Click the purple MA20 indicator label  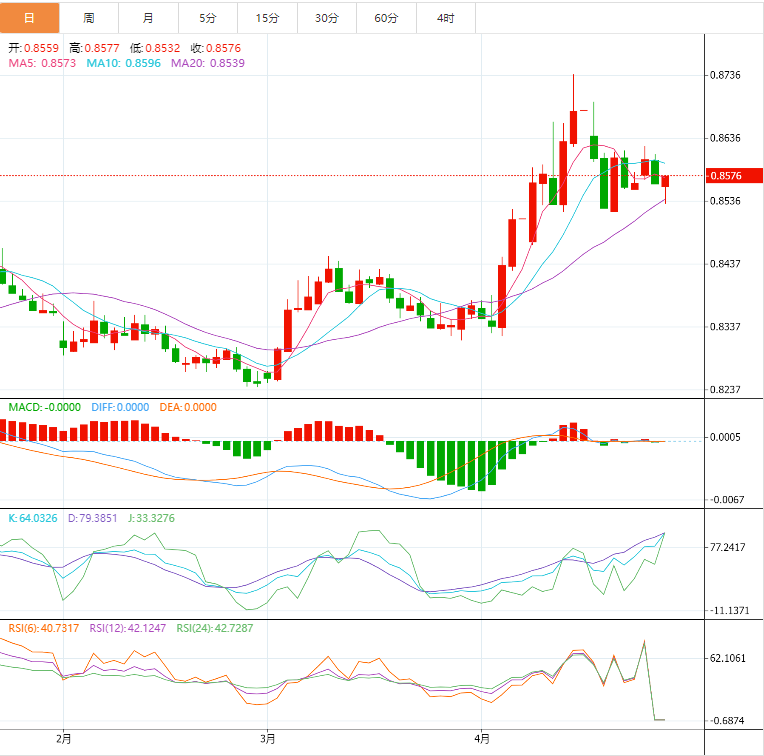click(207, 63)
